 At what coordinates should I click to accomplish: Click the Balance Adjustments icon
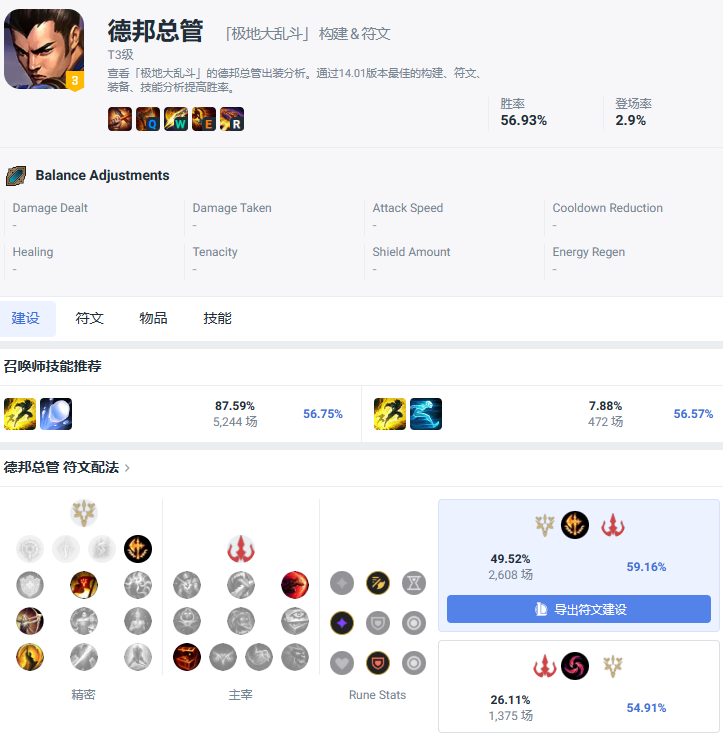click(16, 176)
